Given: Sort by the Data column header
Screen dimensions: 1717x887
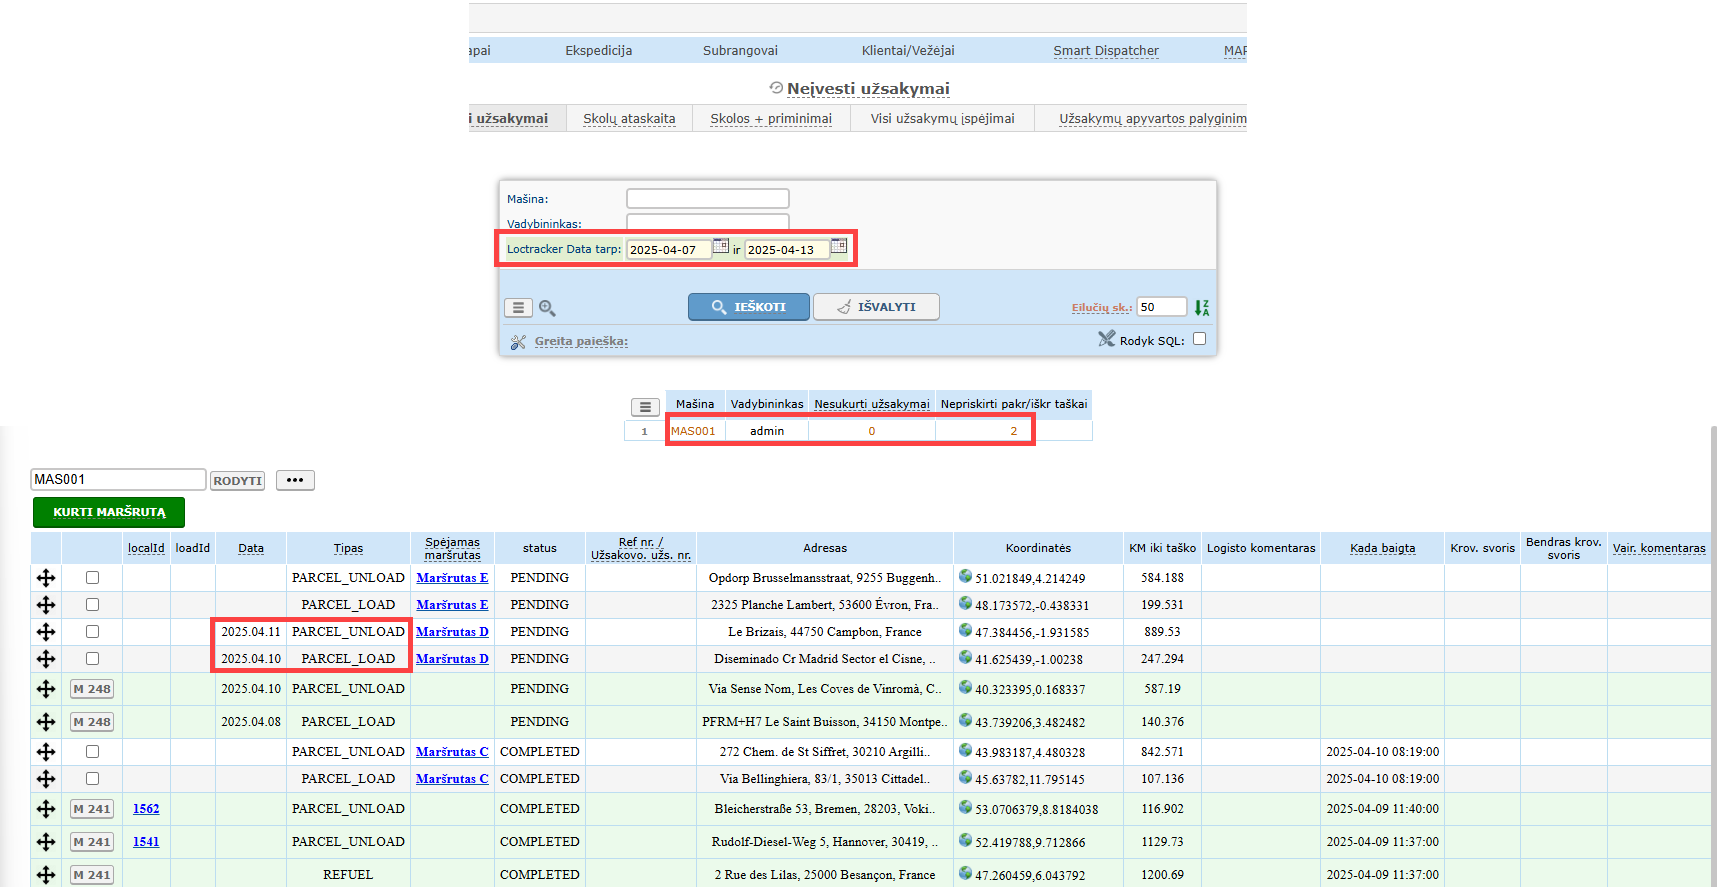Looking at the screenshot, I should [251, 548].
